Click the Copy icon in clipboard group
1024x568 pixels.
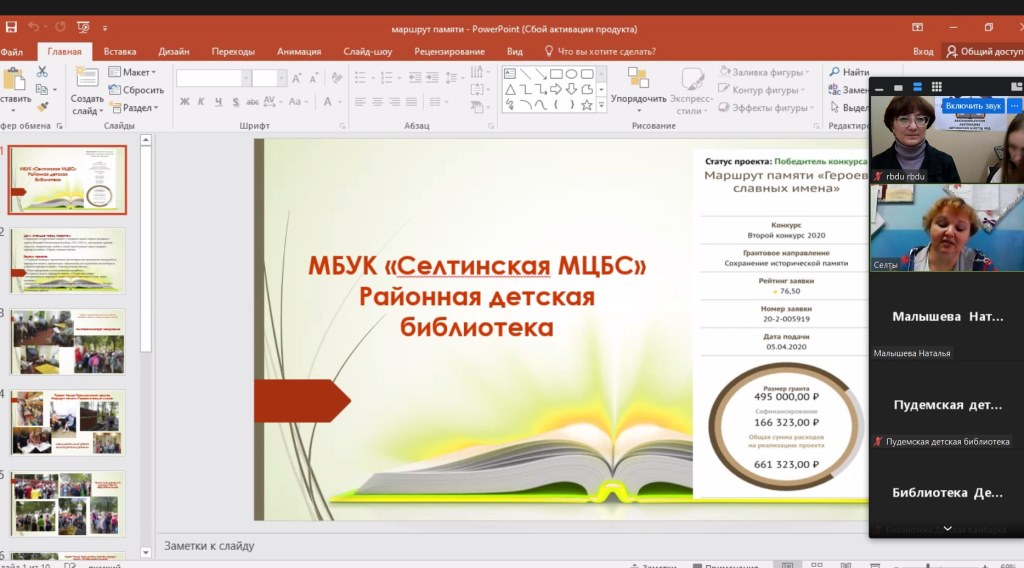coord(42,89)
